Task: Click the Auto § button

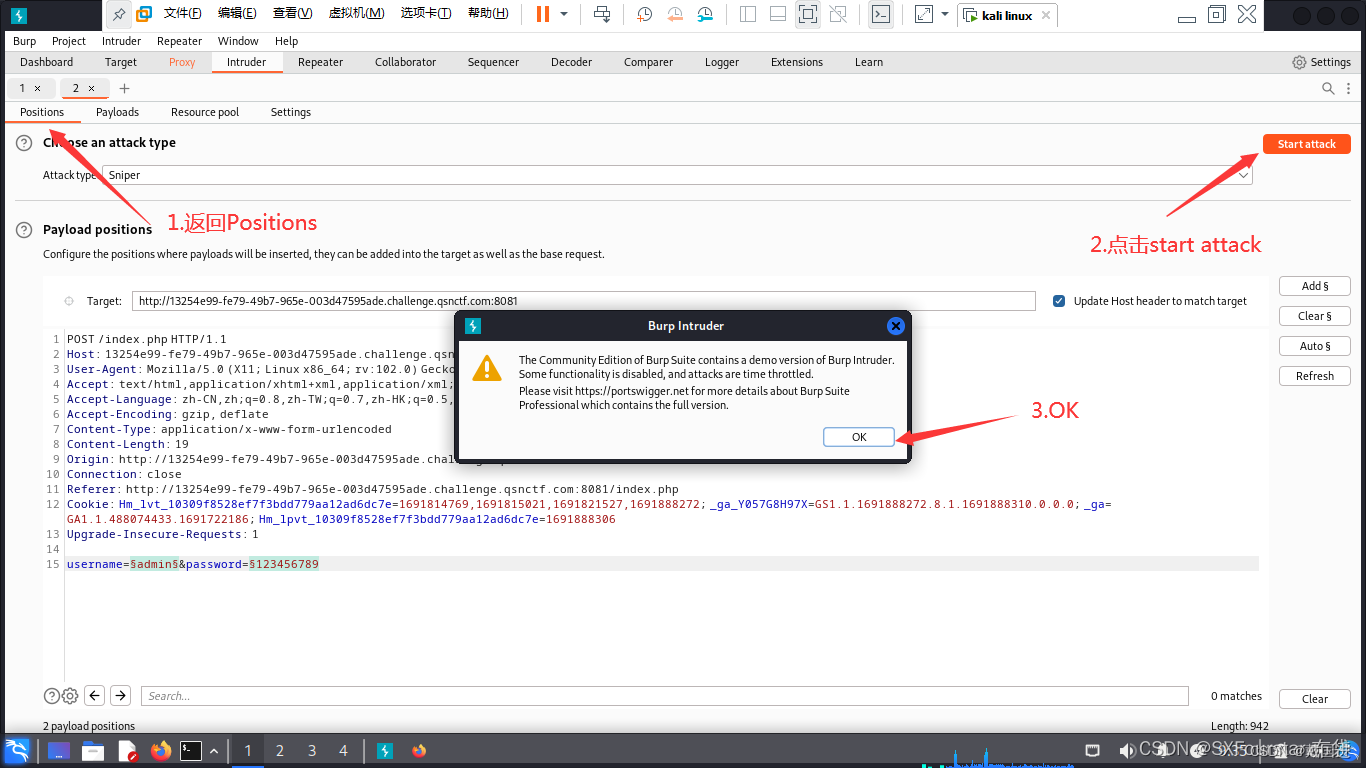Action: 1315,346
